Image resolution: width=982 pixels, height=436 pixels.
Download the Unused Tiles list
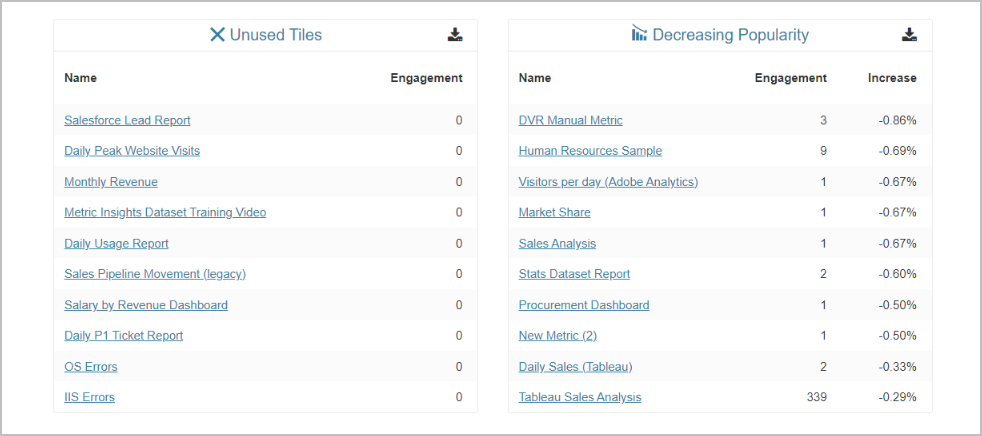tap(455, 35)
